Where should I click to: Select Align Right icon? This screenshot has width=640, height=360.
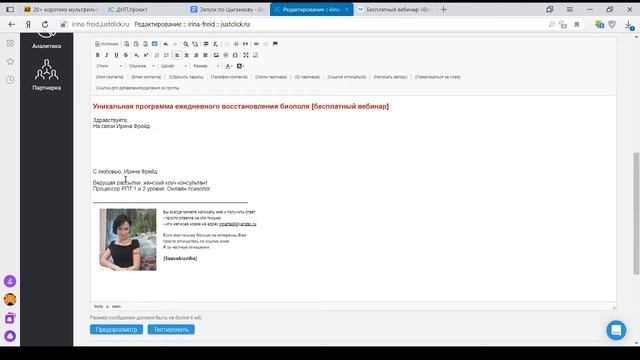pos(196,55)
